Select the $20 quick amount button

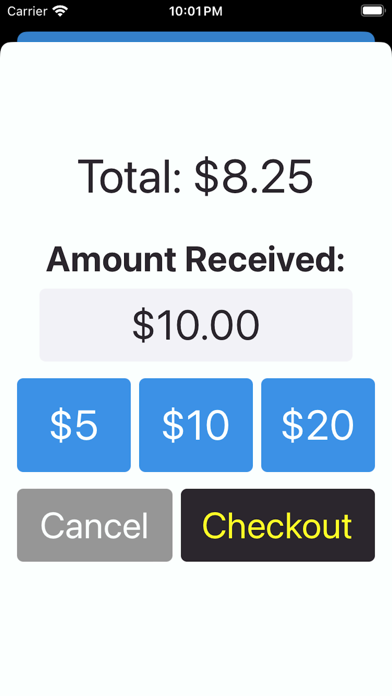[x=318, y=425]
